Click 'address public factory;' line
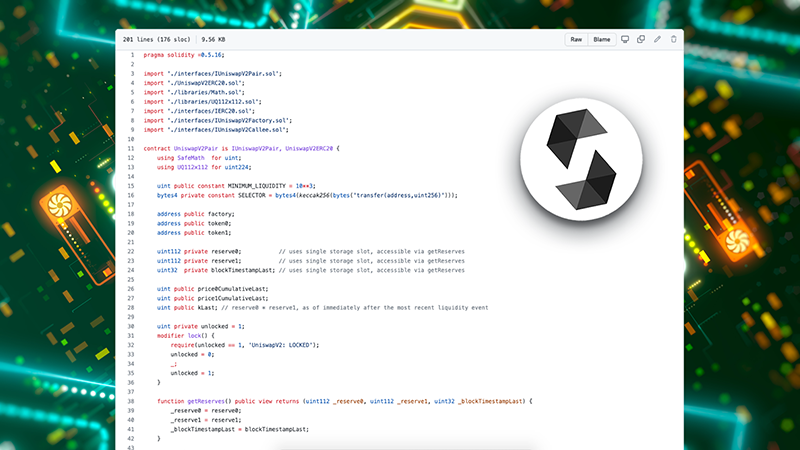The height and width of the screenshot is (450, 800). (196, 214)
